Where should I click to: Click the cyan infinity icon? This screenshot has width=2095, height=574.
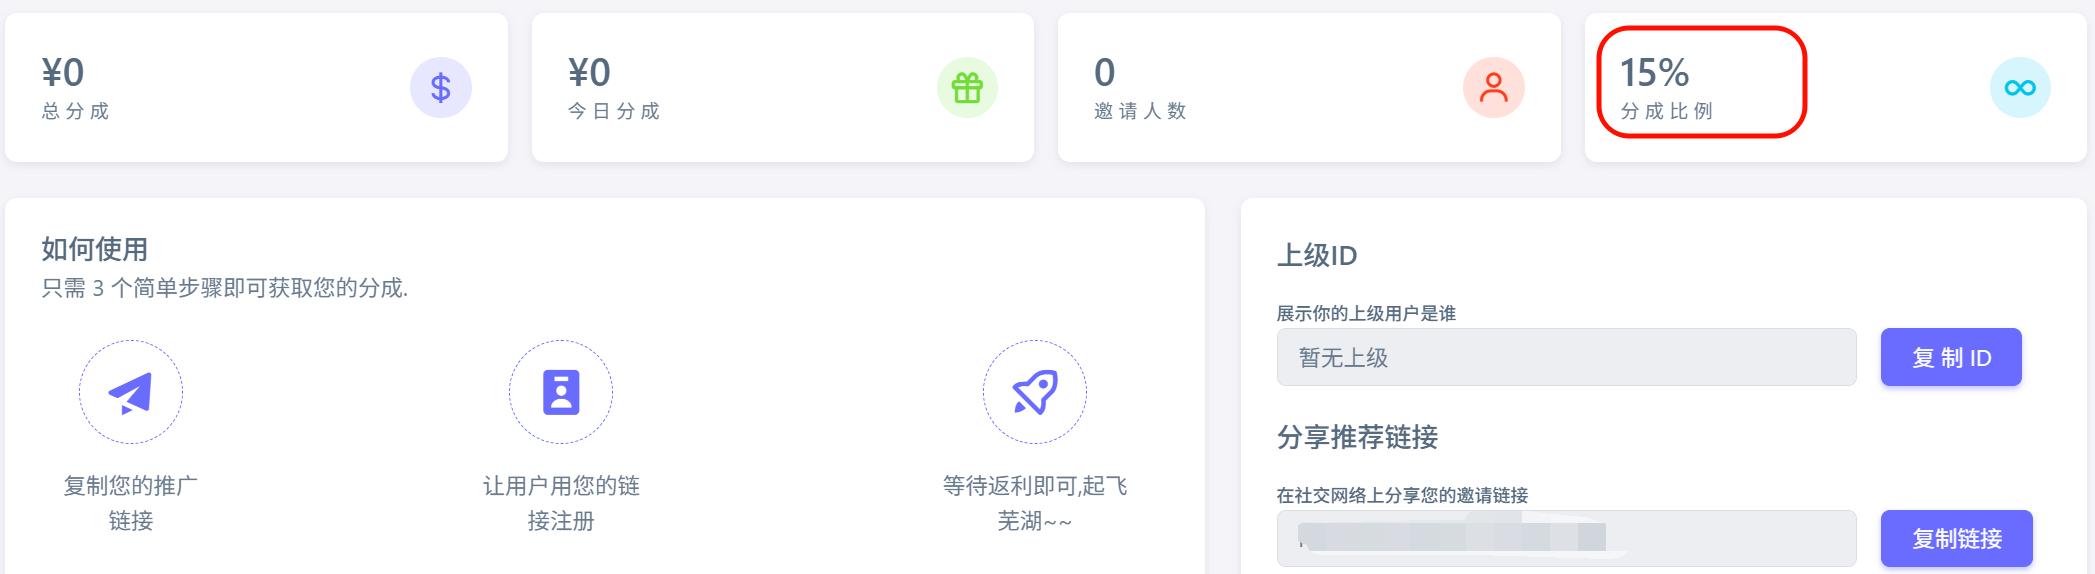2020,88
